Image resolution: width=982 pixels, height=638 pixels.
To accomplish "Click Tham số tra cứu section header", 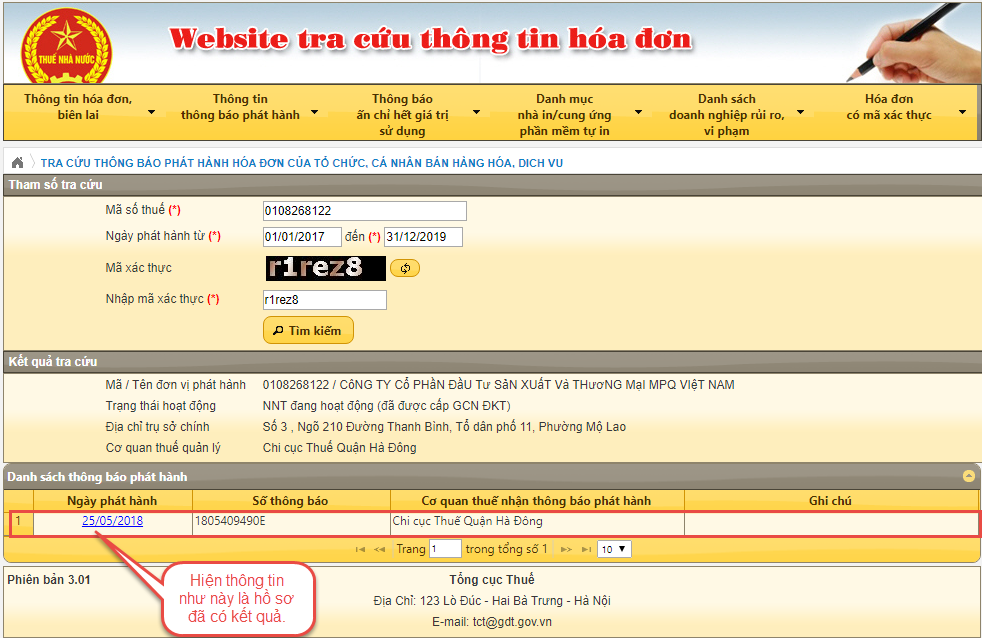I will [492, 185].
